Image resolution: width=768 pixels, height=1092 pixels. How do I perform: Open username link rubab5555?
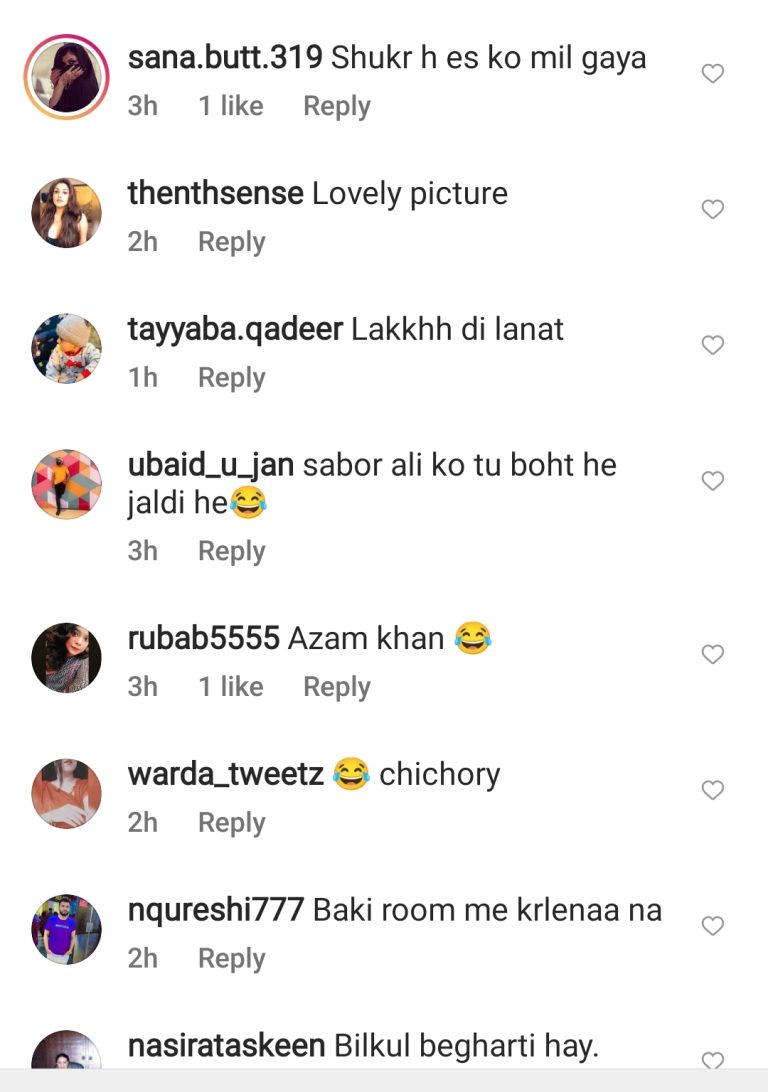(204, 639)
